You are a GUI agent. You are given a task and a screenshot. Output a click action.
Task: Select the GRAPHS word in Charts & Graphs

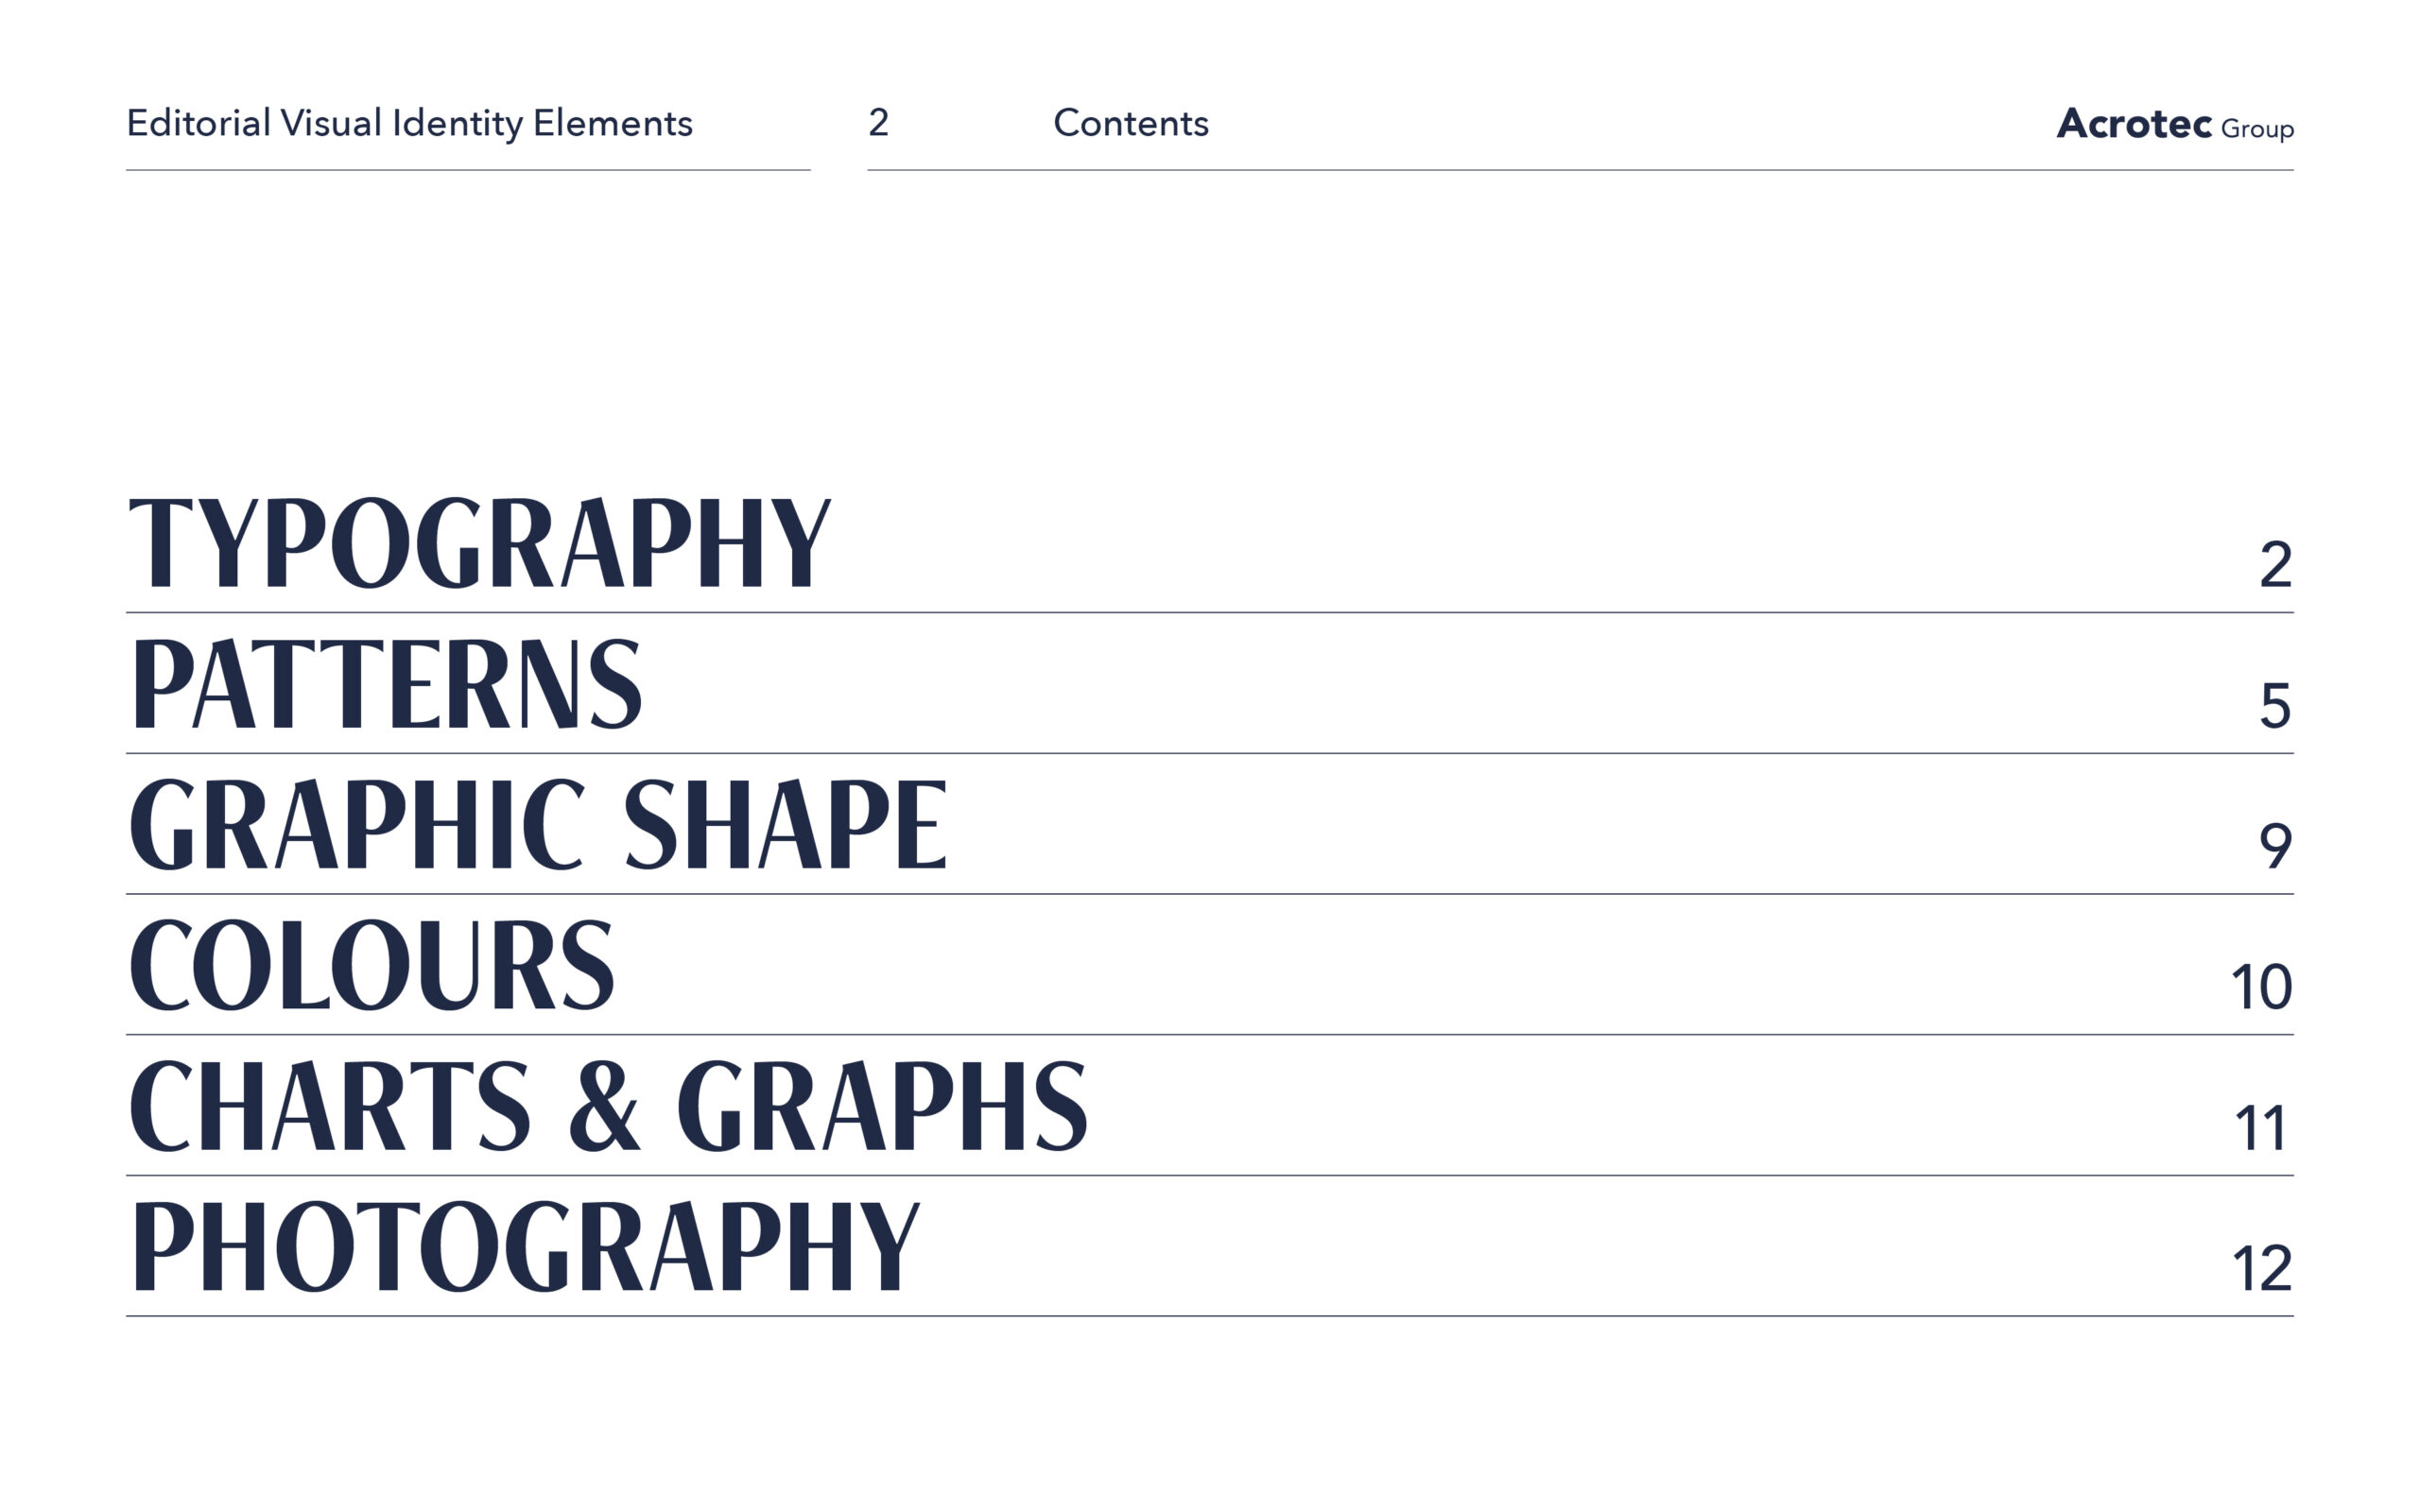click(881, 1107)
